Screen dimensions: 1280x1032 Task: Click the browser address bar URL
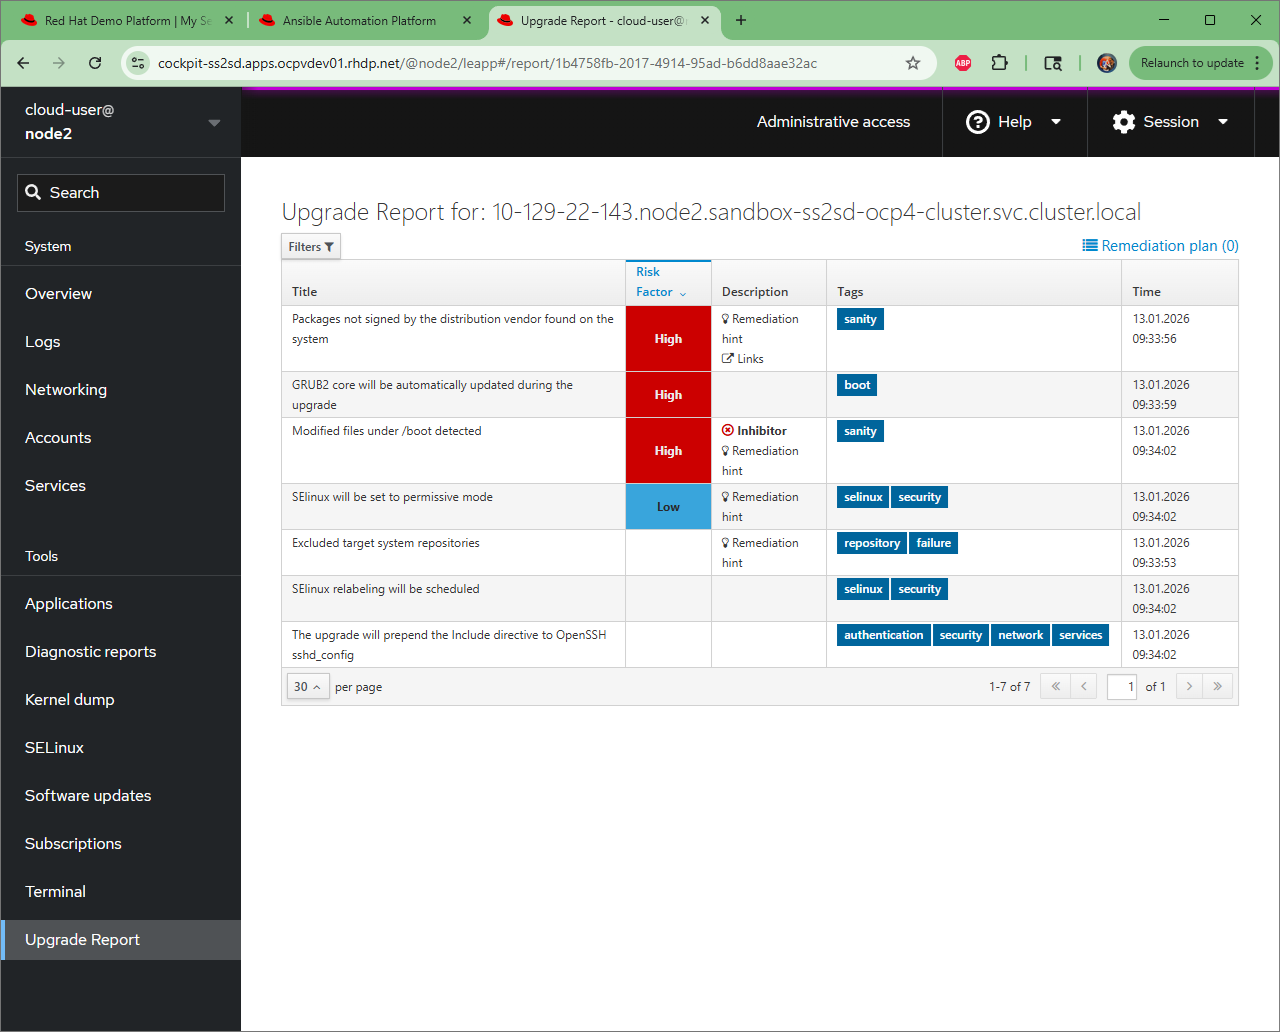point(488,63)
